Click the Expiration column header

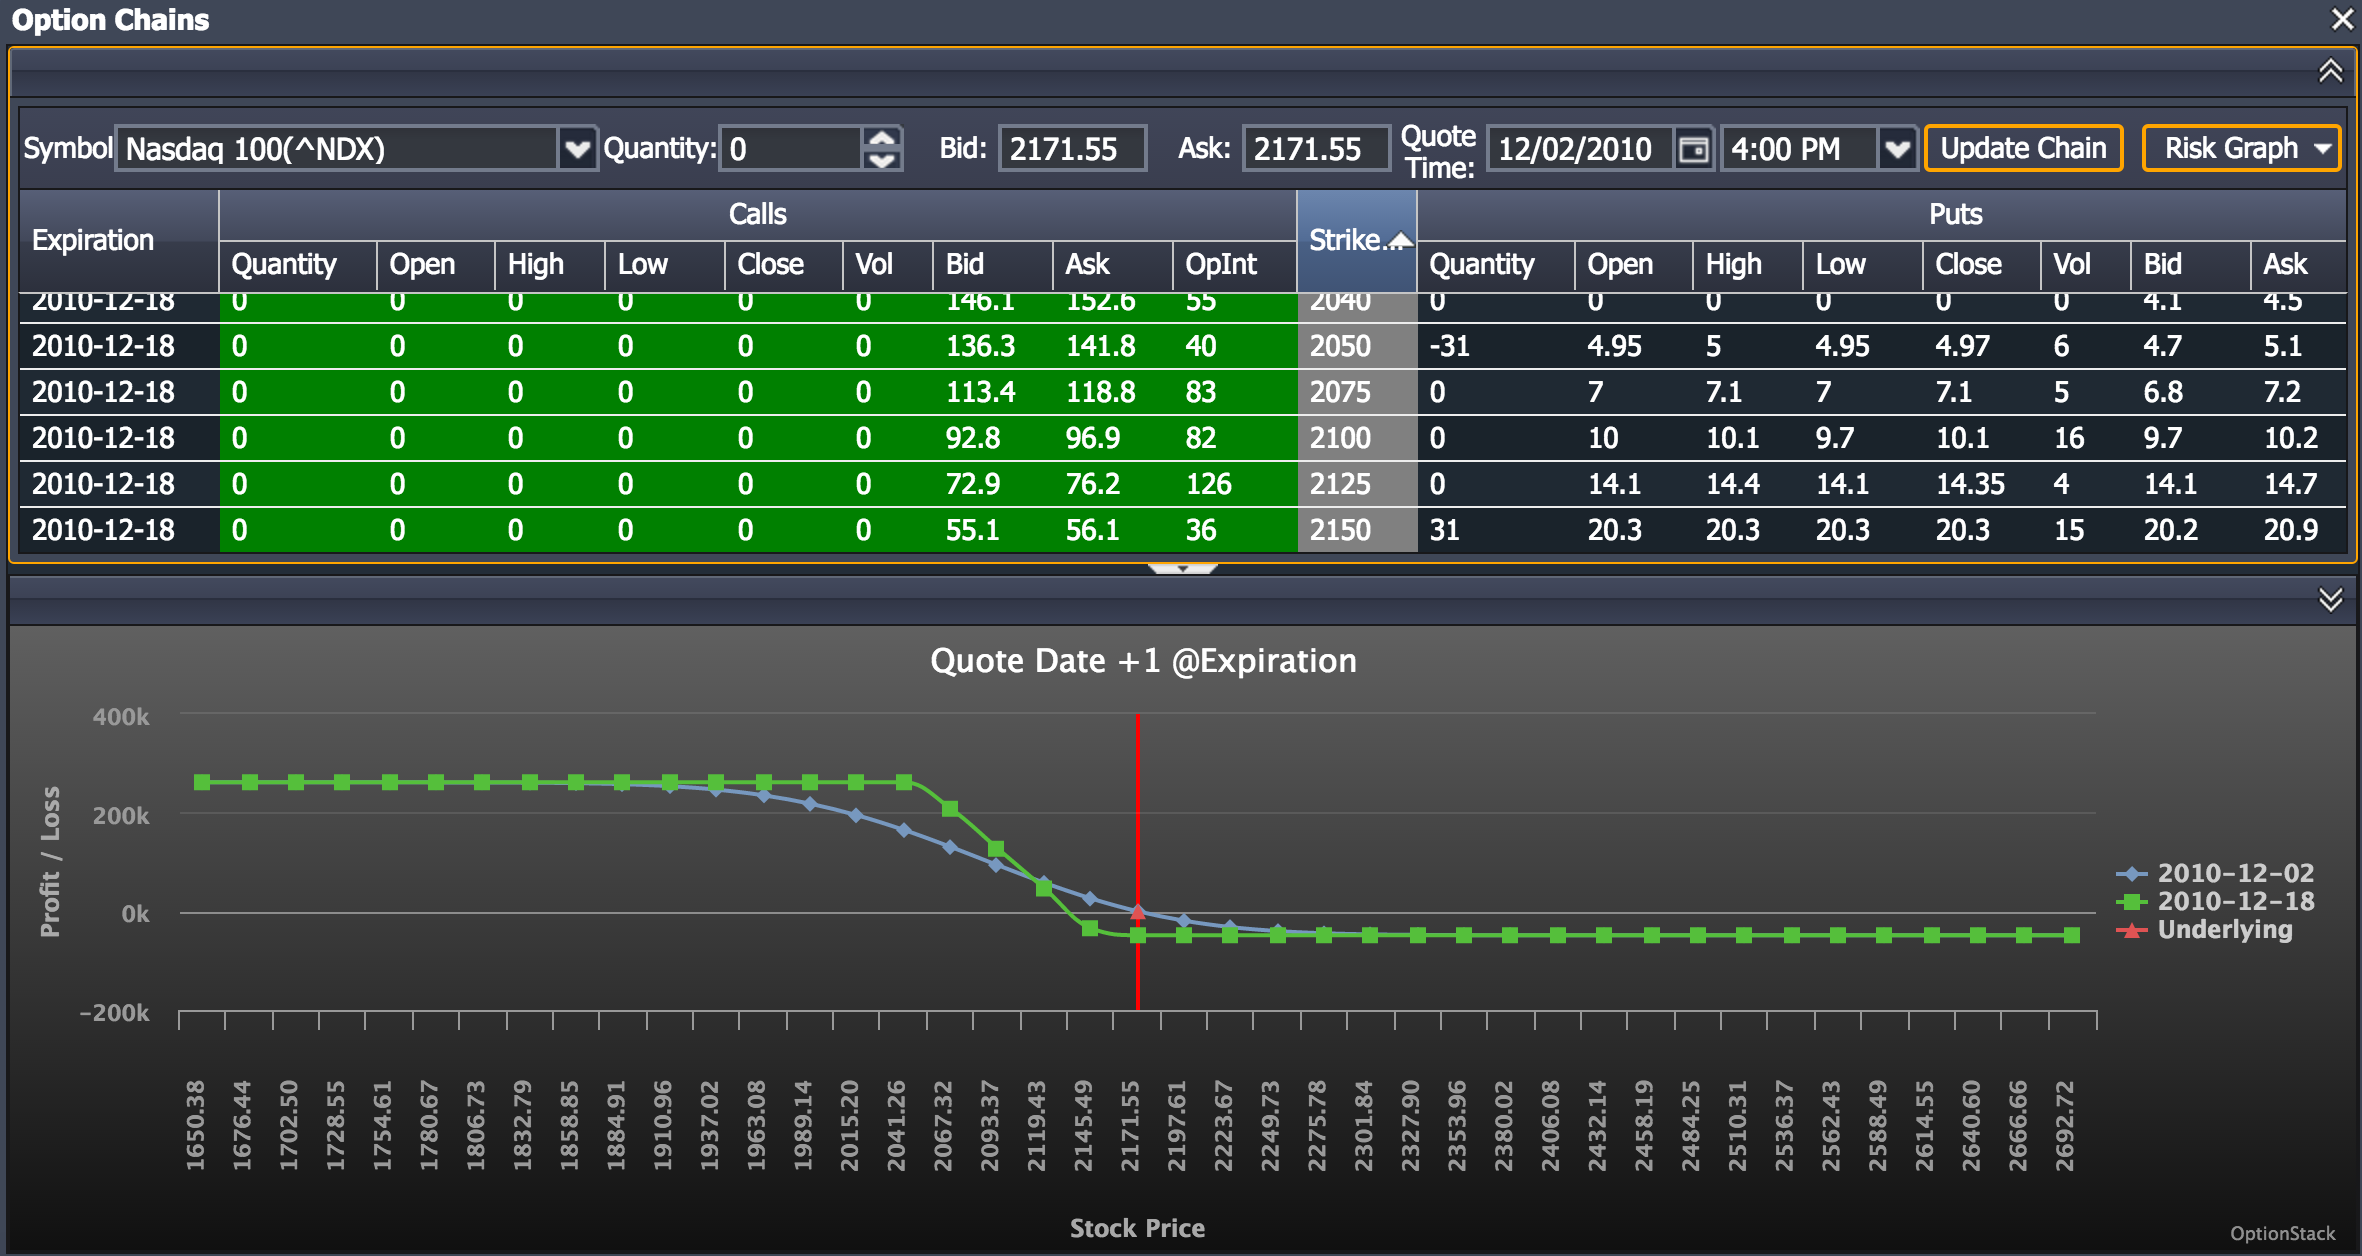tap(119, 240)
